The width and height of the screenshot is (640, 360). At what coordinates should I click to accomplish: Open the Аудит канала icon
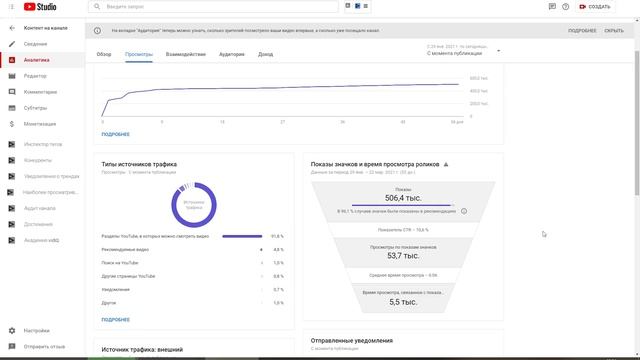pos(12,208)
